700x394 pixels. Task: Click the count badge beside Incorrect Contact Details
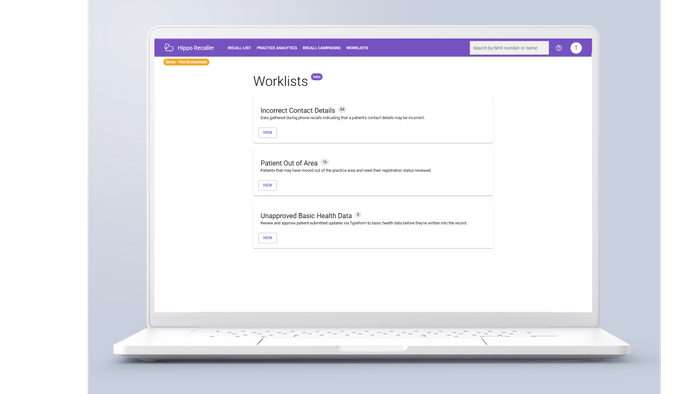coord(342,109)
